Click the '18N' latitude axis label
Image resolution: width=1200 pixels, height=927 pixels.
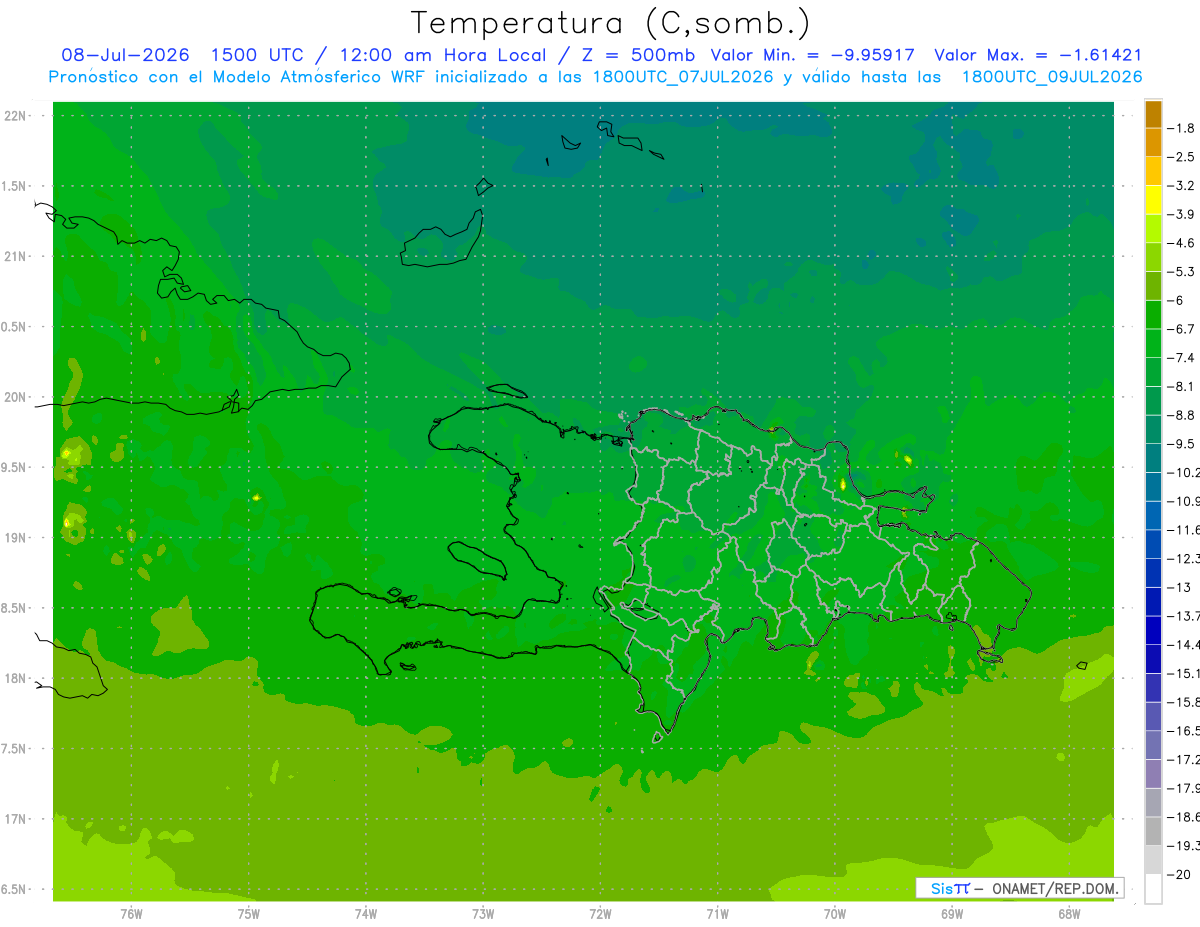pos(17,678)
